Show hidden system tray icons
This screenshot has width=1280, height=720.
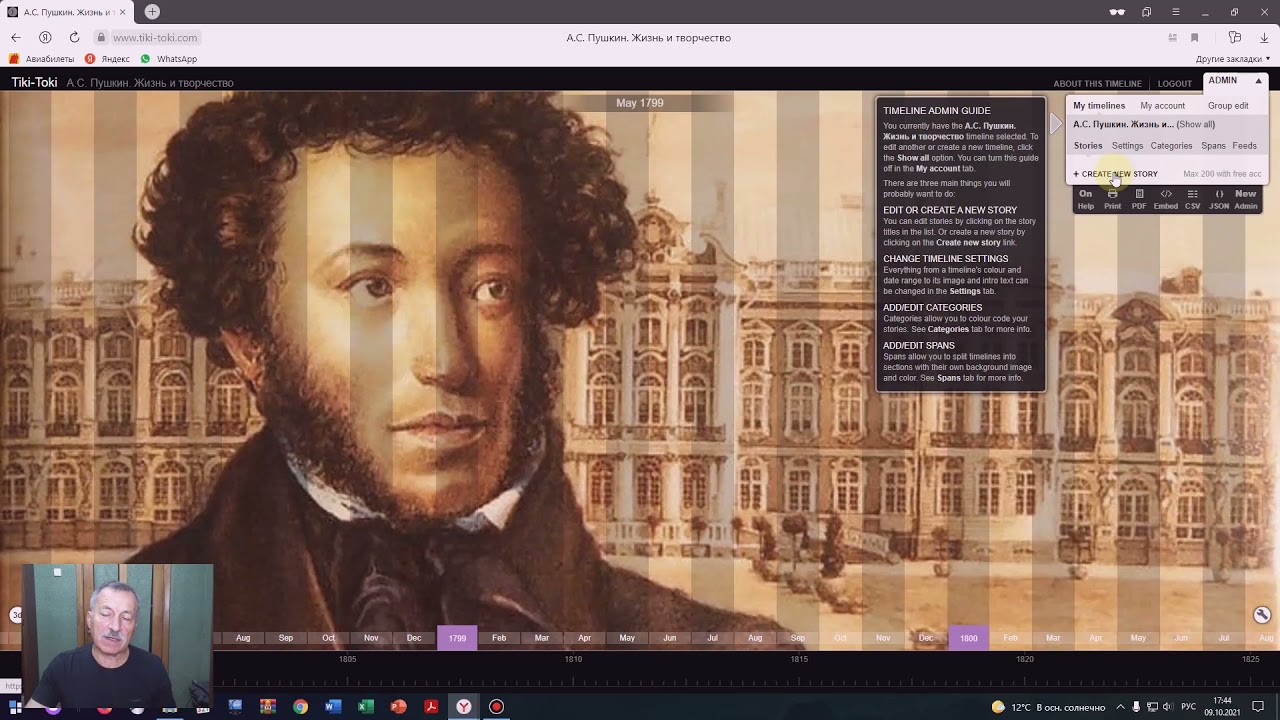[x=1120, y=708]
